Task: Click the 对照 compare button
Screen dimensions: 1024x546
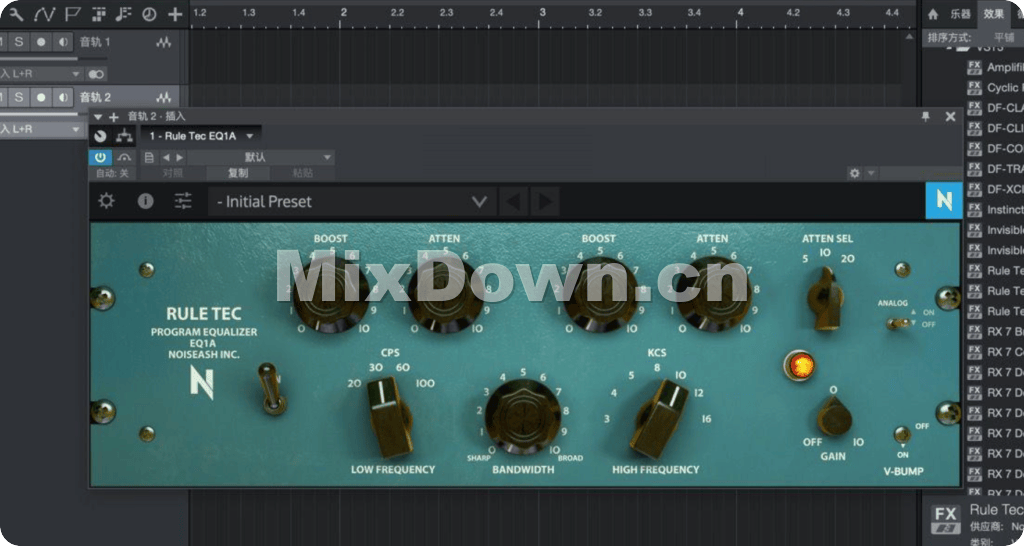Action: (172, 173)
